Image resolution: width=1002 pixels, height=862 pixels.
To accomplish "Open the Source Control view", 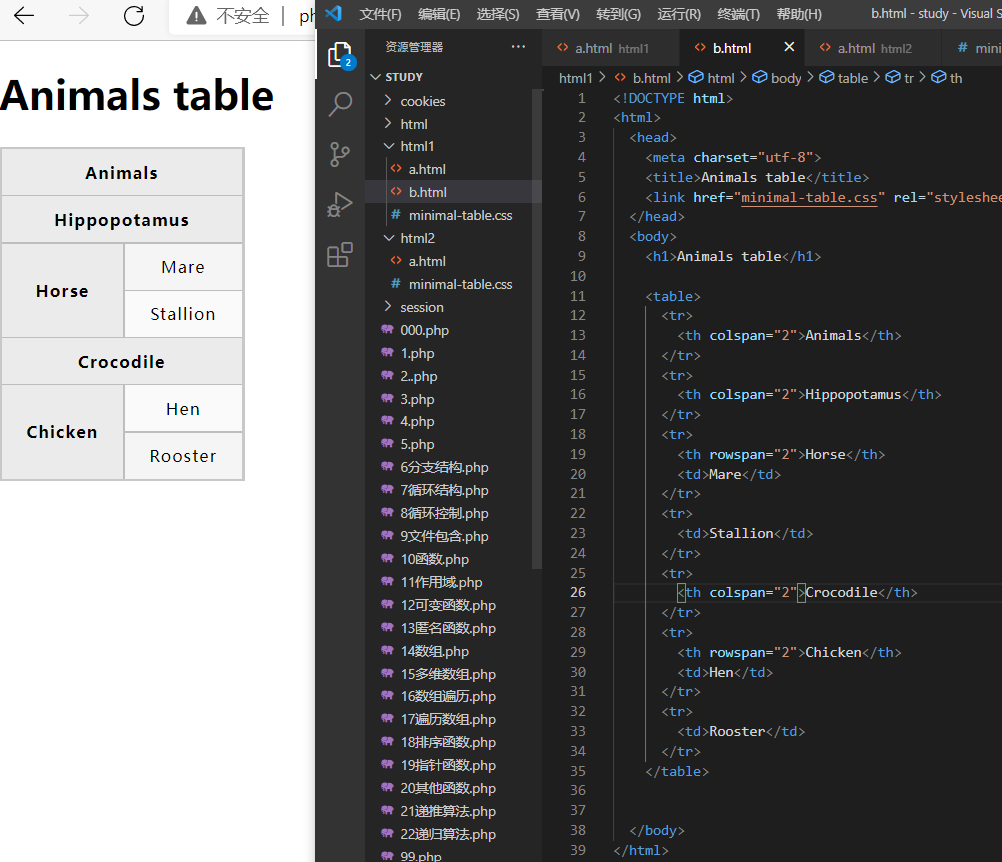I will 340,154.
